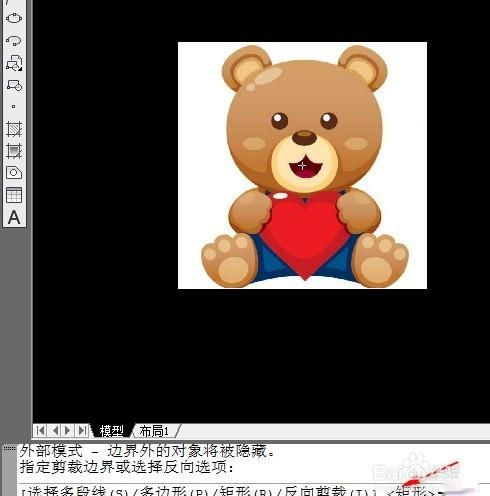Screen dimensions: 490x496
Task: Open the Insert Block tool
Action: pos(14,63)
